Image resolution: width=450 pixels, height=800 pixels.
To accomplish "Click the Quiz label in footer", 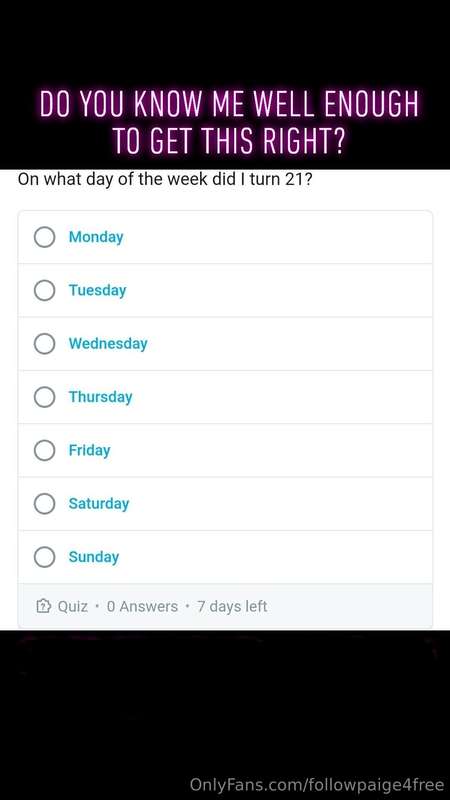I will (x=72, y=607).
